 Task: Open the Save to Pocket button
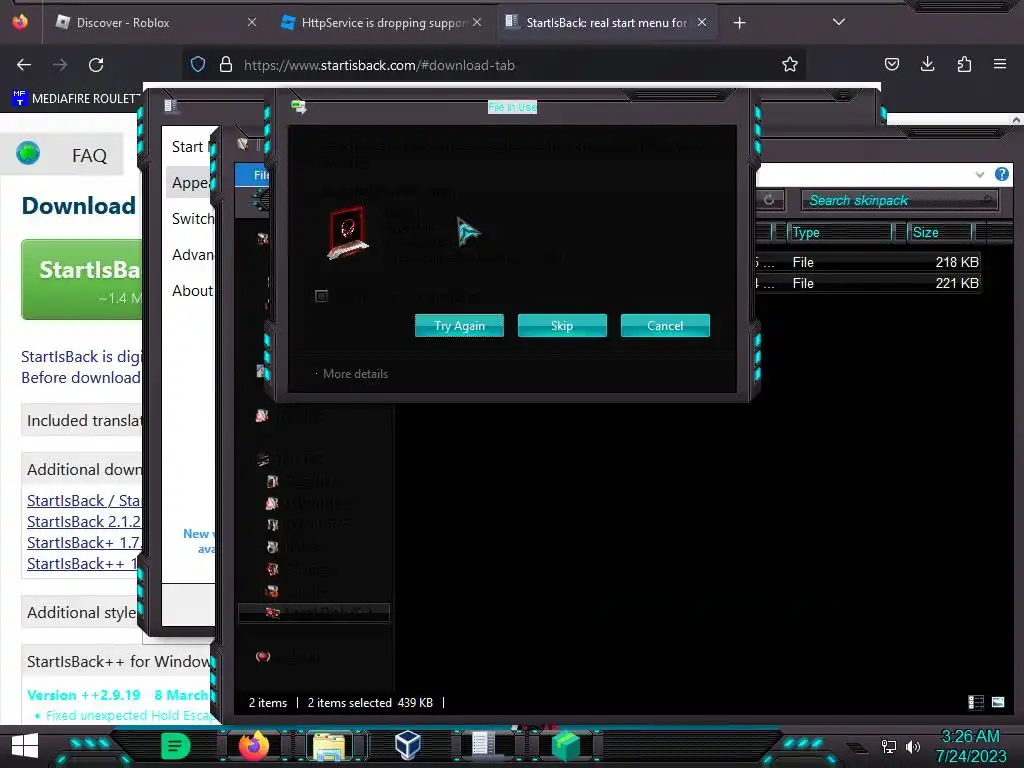891,64
